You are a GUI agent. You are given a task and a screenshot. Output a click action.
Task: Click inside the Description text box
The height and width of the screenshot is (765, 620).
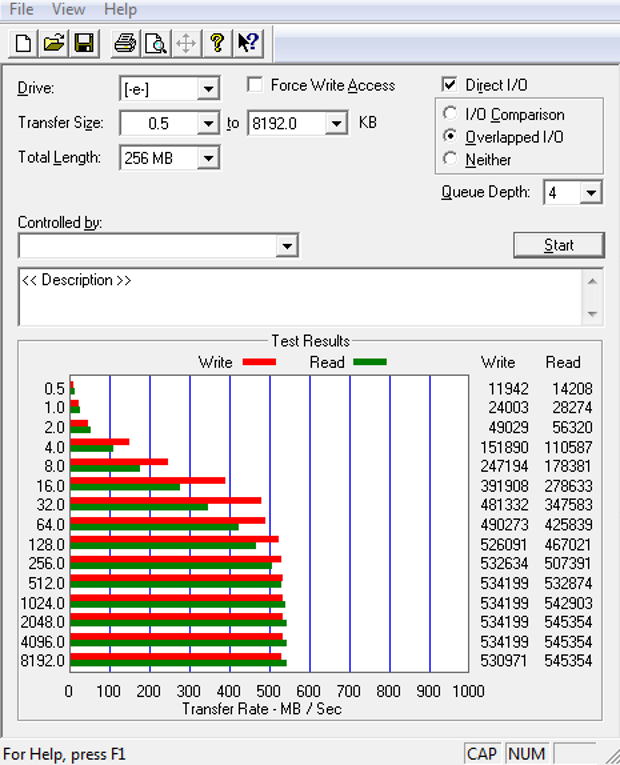point(300,296)
